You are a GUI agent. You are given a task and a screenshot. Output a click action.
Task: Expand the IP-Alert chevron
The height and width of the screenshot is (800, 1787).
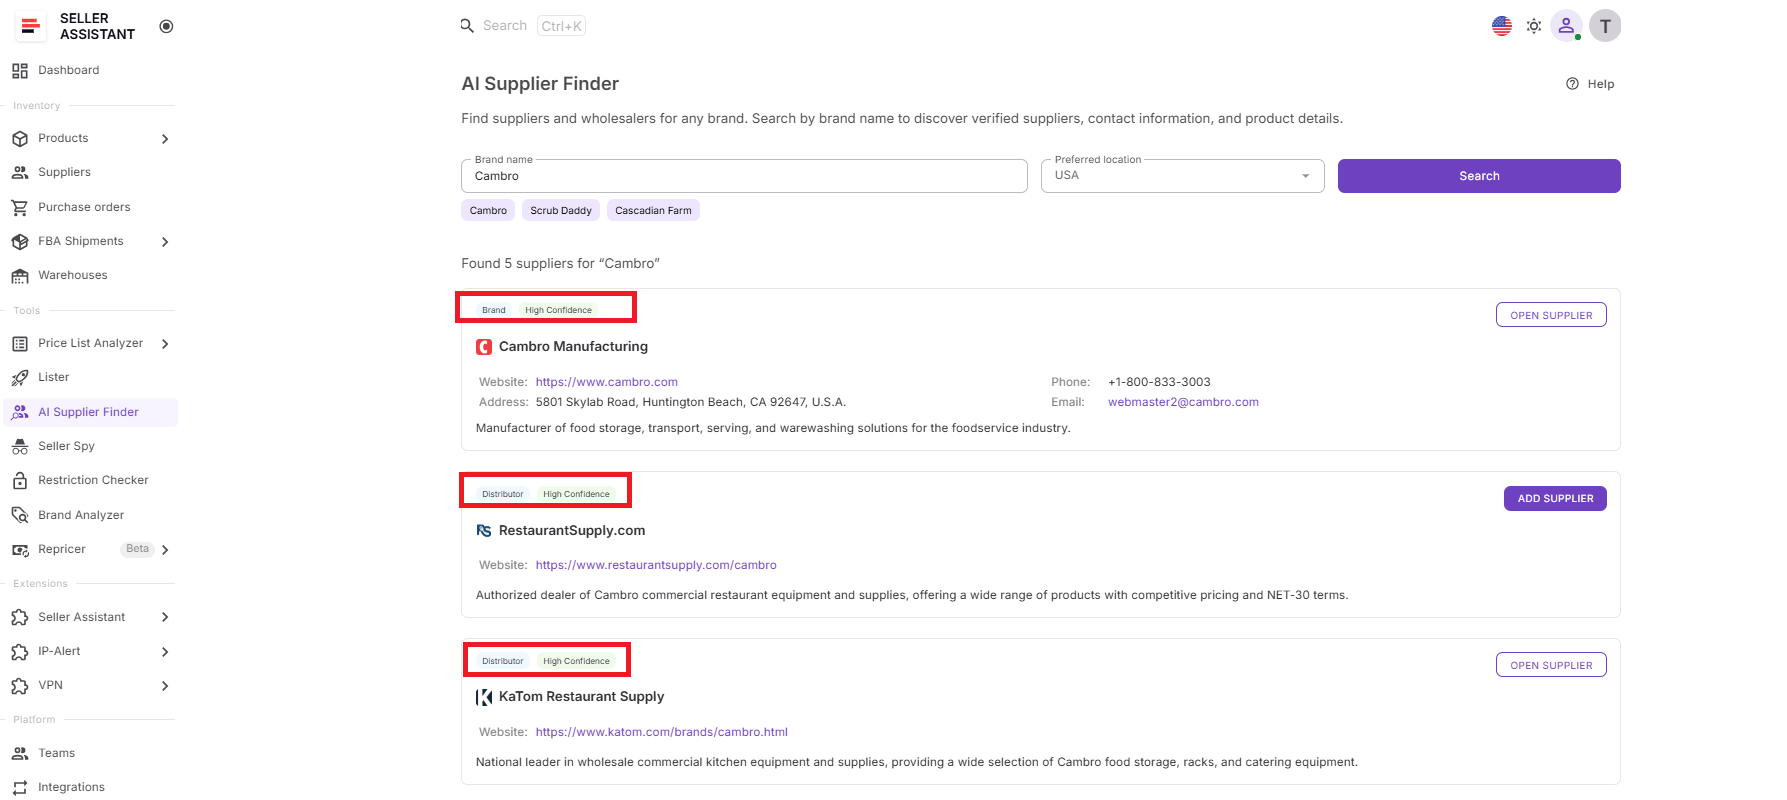(x=165, y=652)
